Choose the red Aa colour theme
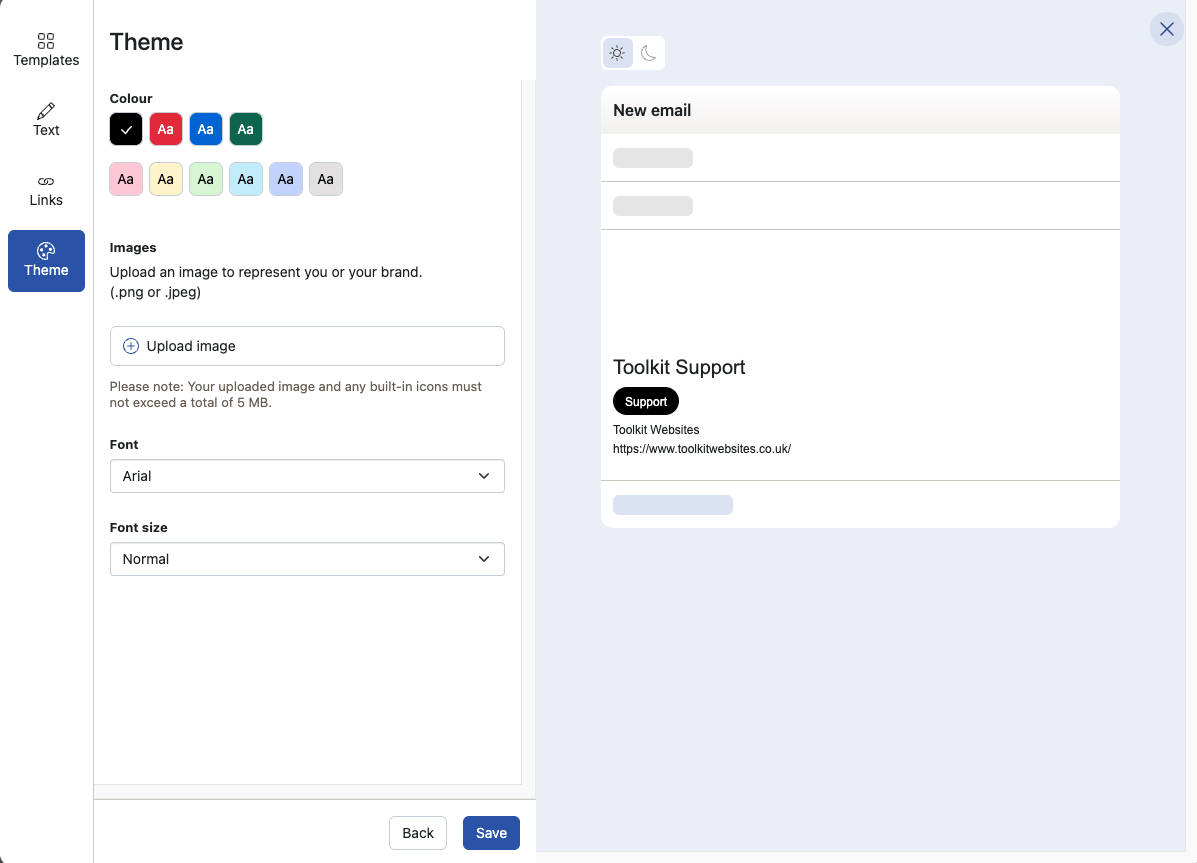1197x863 pixels. click(x=166, y=129)
